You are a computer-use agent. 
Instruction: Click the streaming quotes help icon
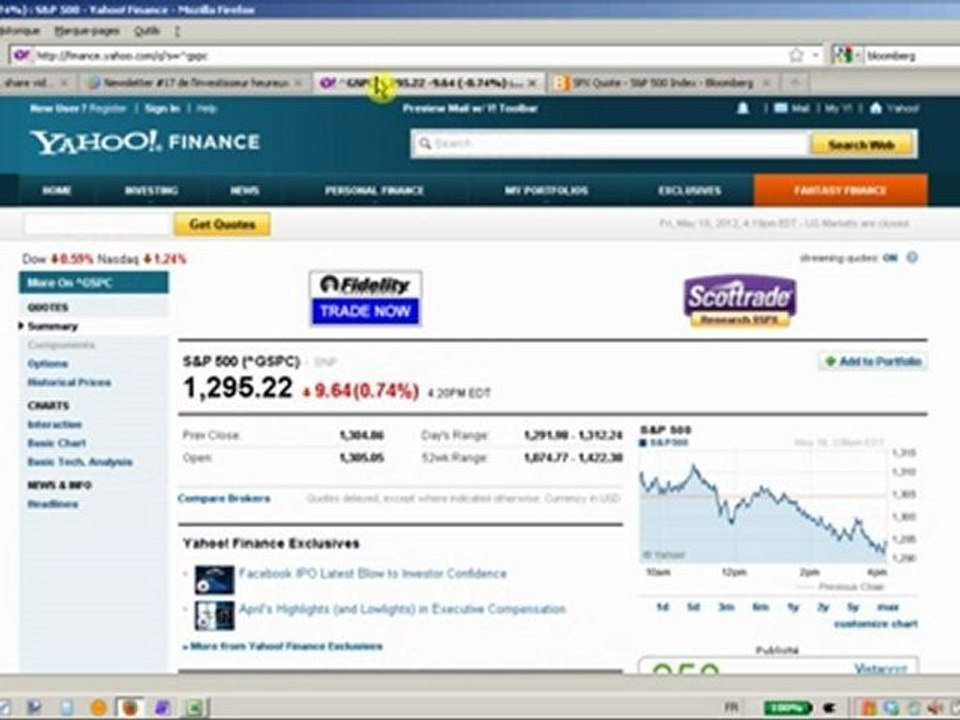pyautogui.click(x=912, y=258)
